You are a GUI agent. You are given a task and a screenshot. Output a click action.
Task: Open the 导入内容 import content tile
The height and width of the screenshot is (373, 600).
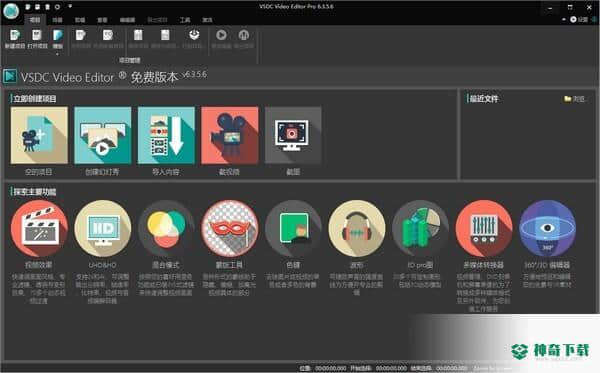166,135
